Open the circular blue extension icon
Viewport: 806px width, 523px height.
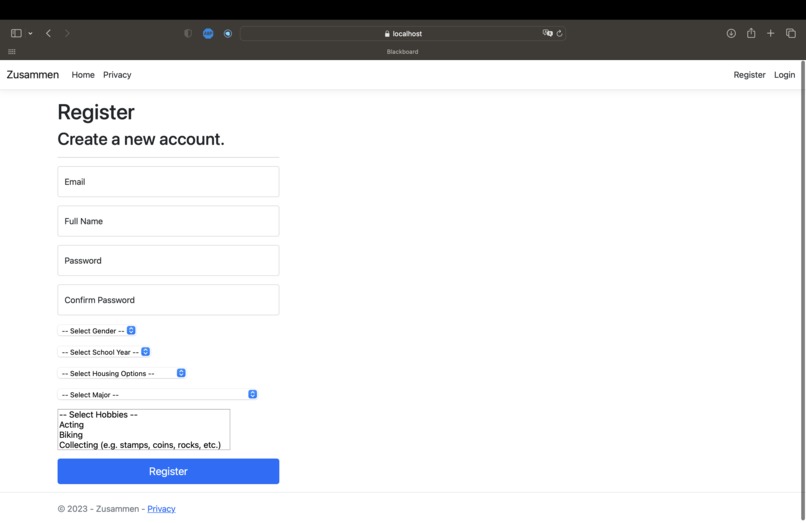(x=228, y=33)
